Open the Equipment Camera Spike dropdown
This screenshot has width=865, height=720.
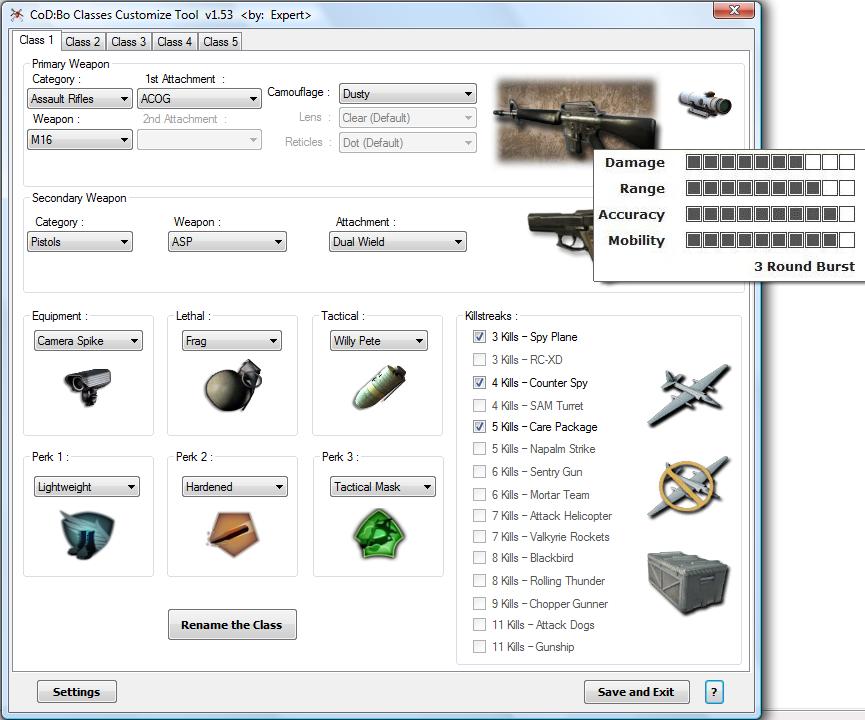pyautogui.click(x=88, y=340)
